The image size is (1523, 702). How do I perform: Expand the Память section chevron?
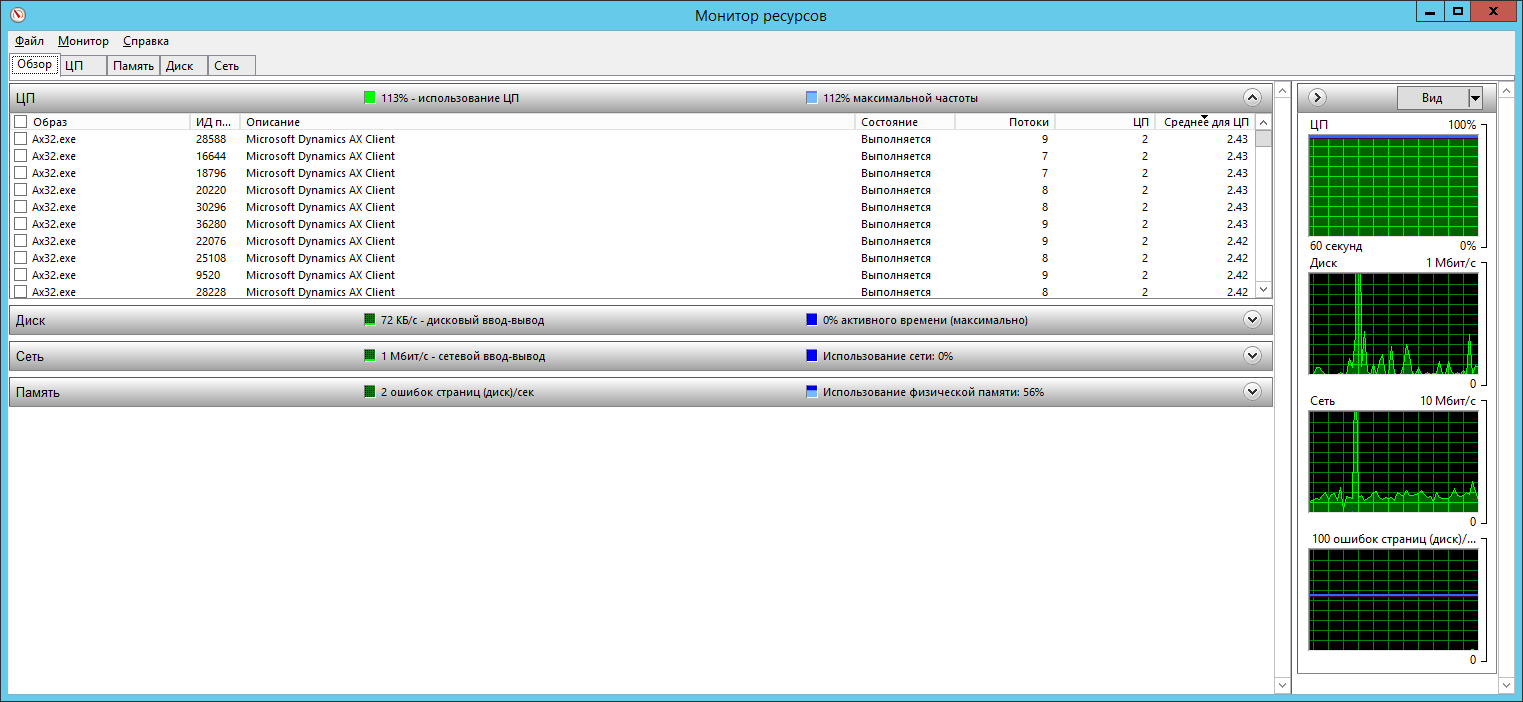pos(1252,392)
